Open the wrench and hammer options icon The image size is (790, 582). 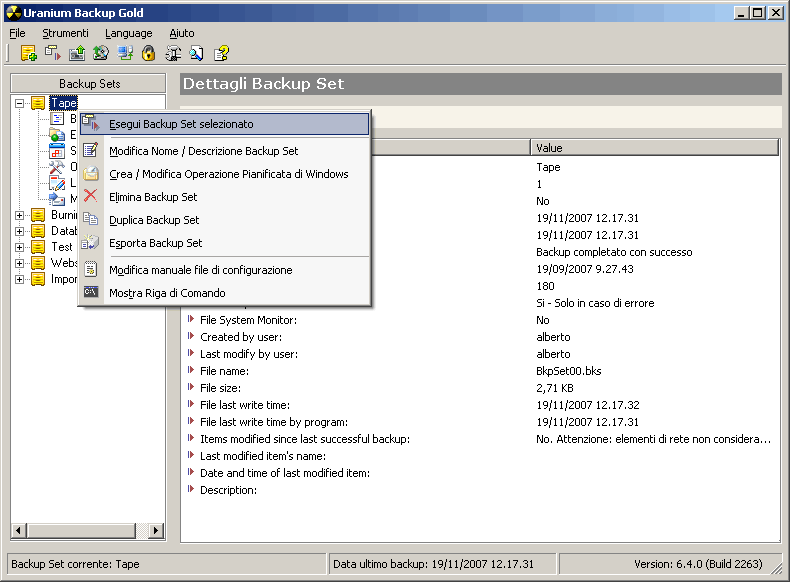173,53
